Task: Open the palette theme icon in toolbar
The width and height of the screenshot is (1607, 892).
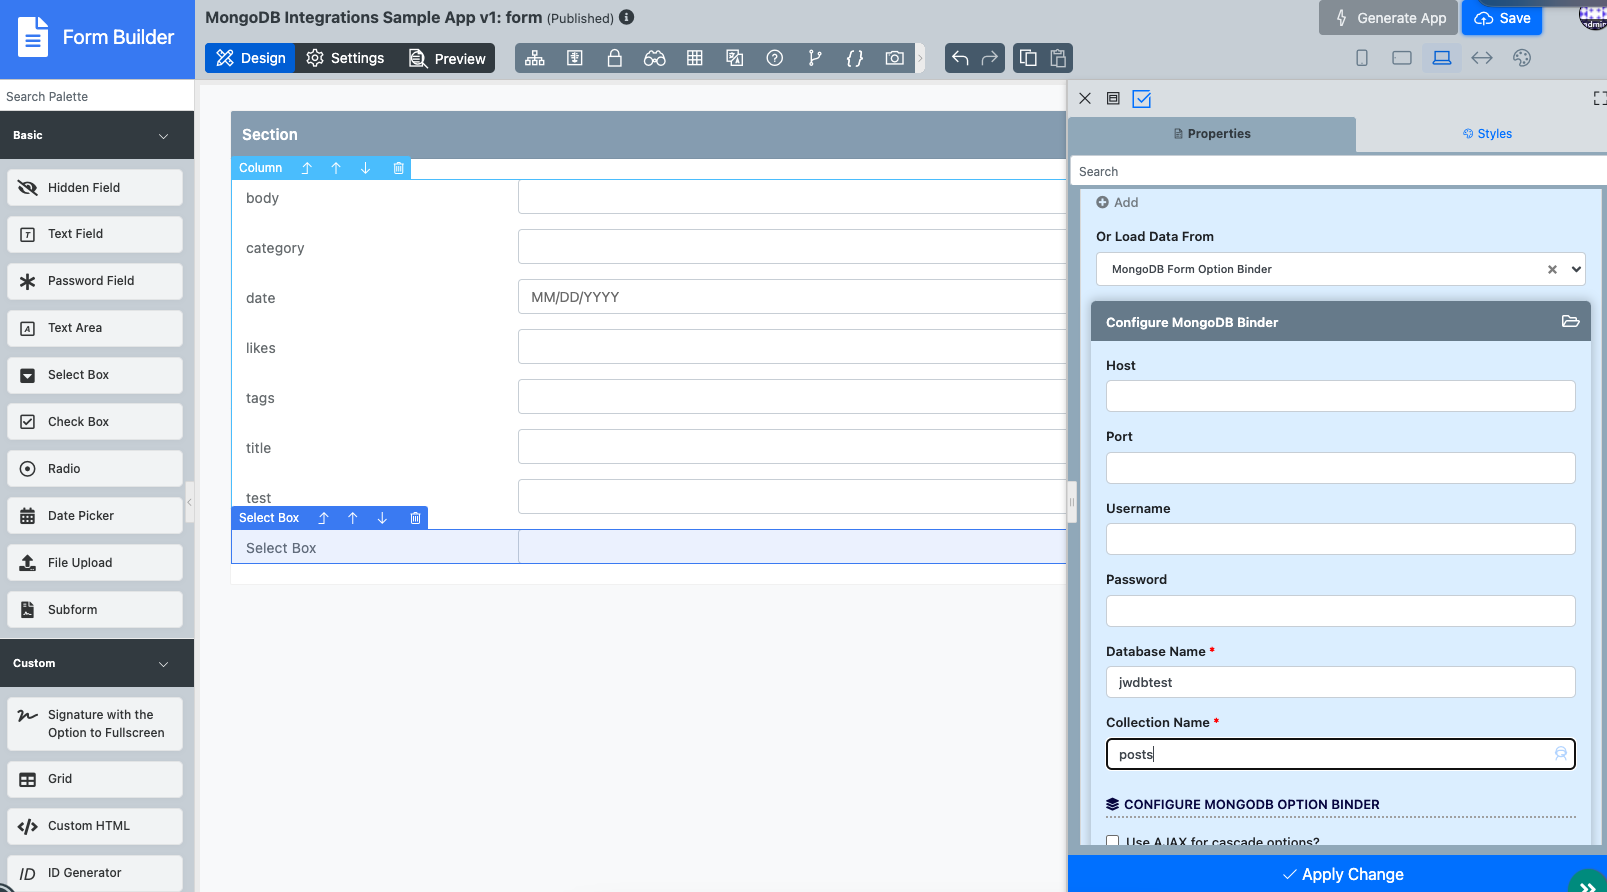Action: point(1522,58)
